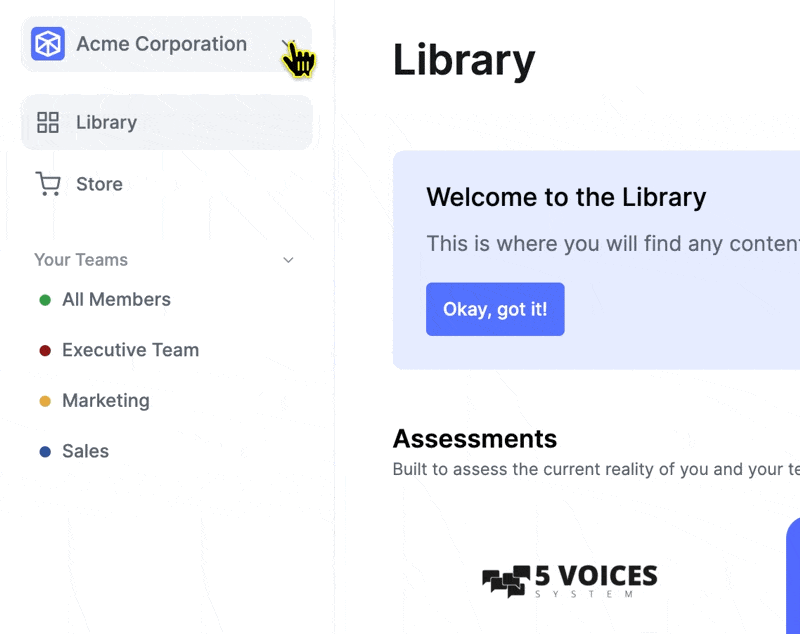
Task: Dismiss welcome banner with Okay, got it!
Action: [x=495, y=309]
